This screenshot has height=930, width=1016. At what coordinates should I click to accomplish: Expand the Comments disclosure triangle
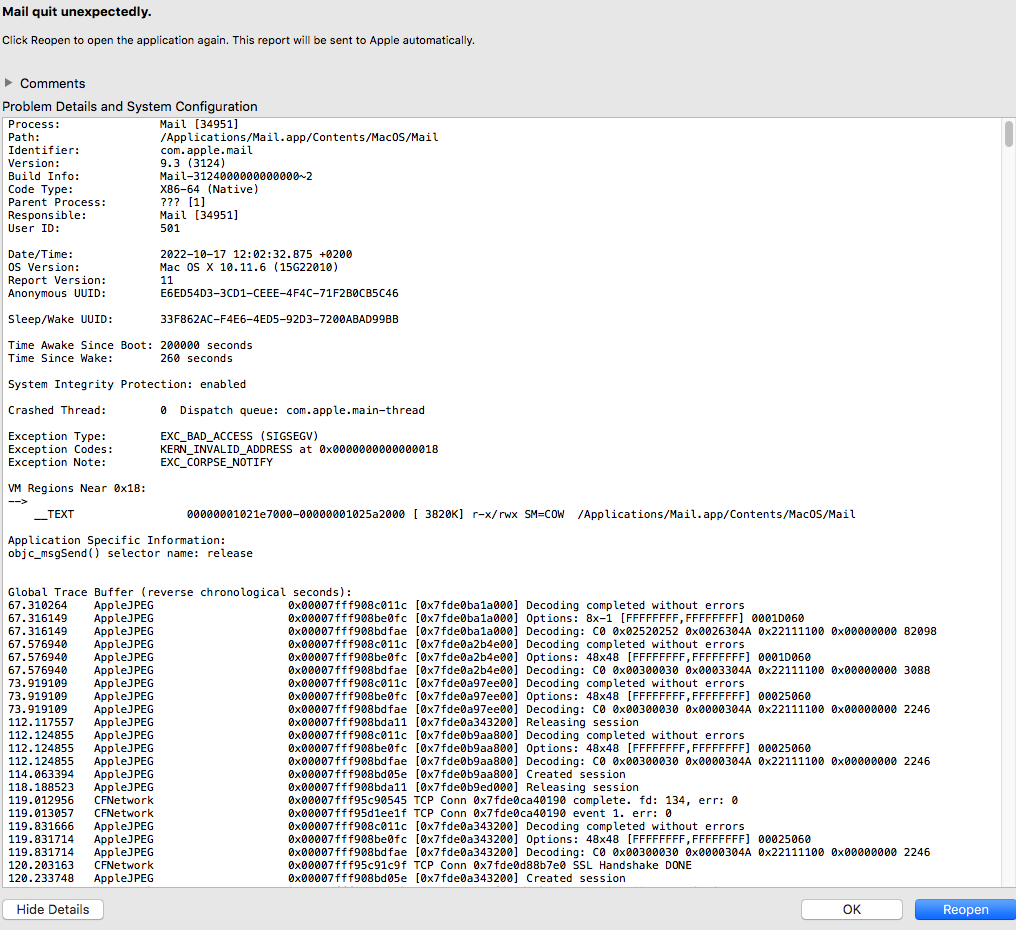click(x=8, y=83)
